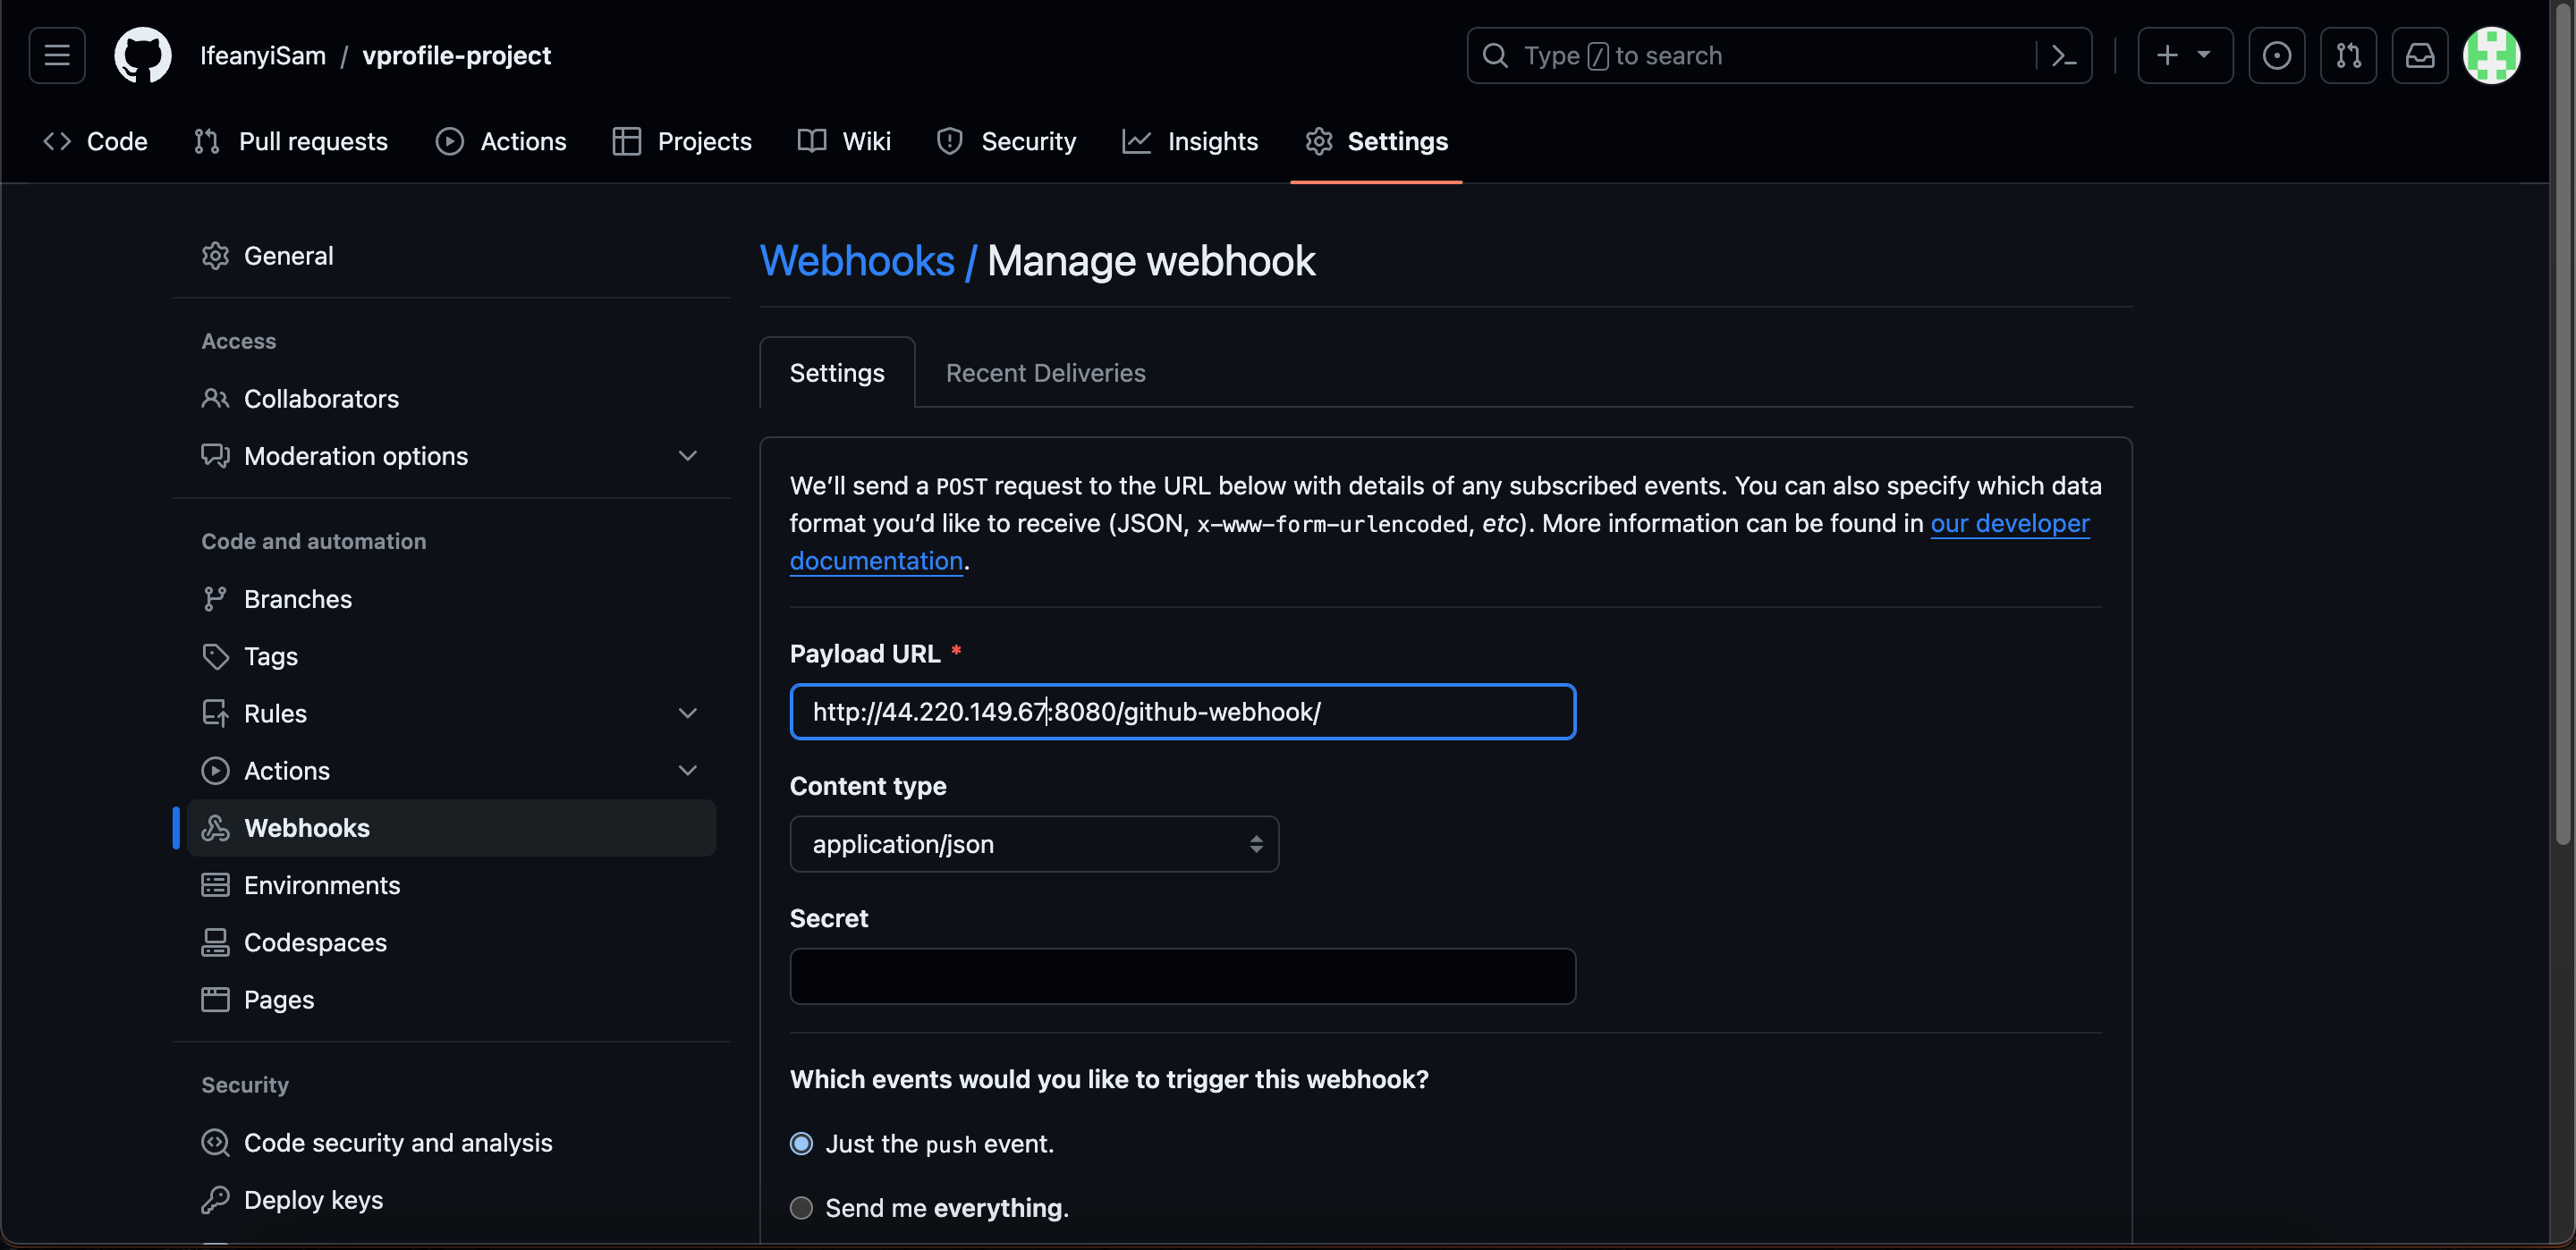2576x1250 pixels.
Task: Click the GitHub logo icon
Action: (x=142, y=55)
